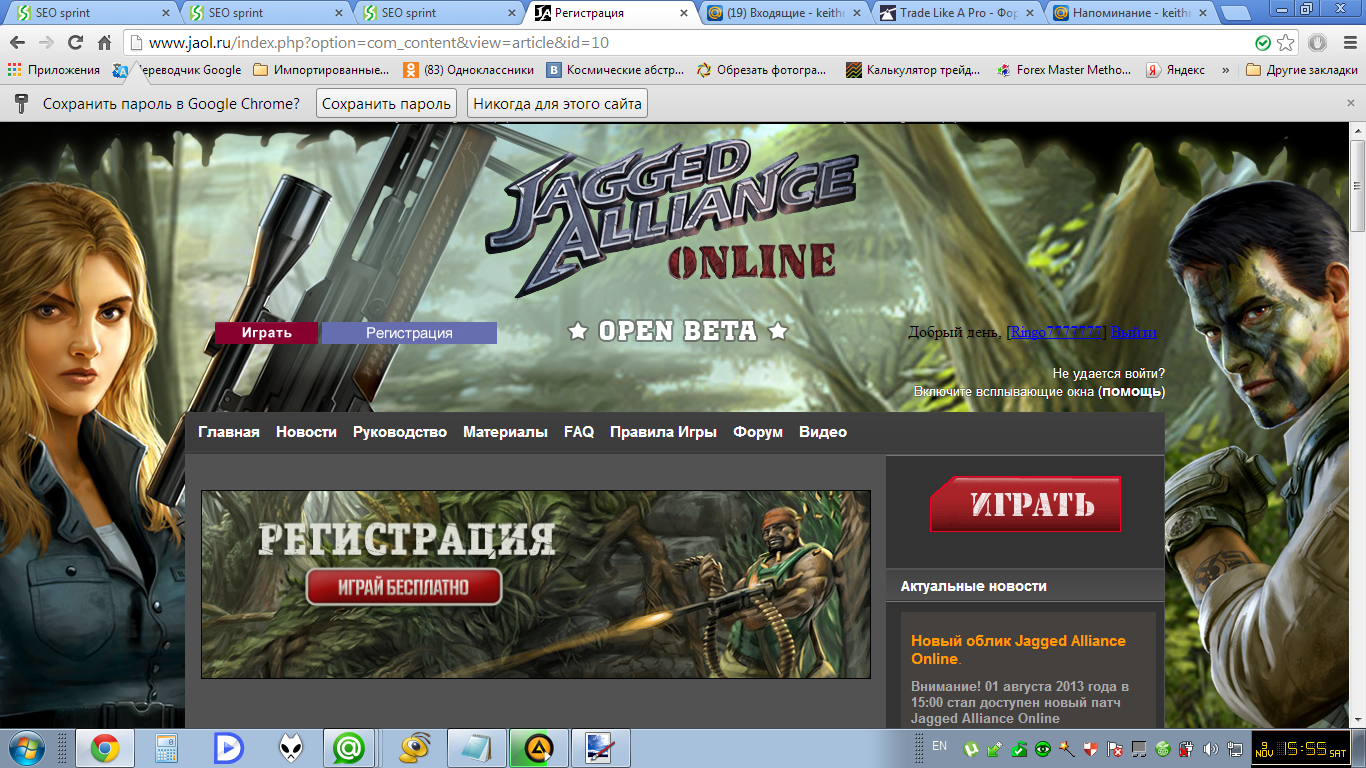Open the power plug tray icon
Screen dimensions: 1366x768
[1187, 748]
